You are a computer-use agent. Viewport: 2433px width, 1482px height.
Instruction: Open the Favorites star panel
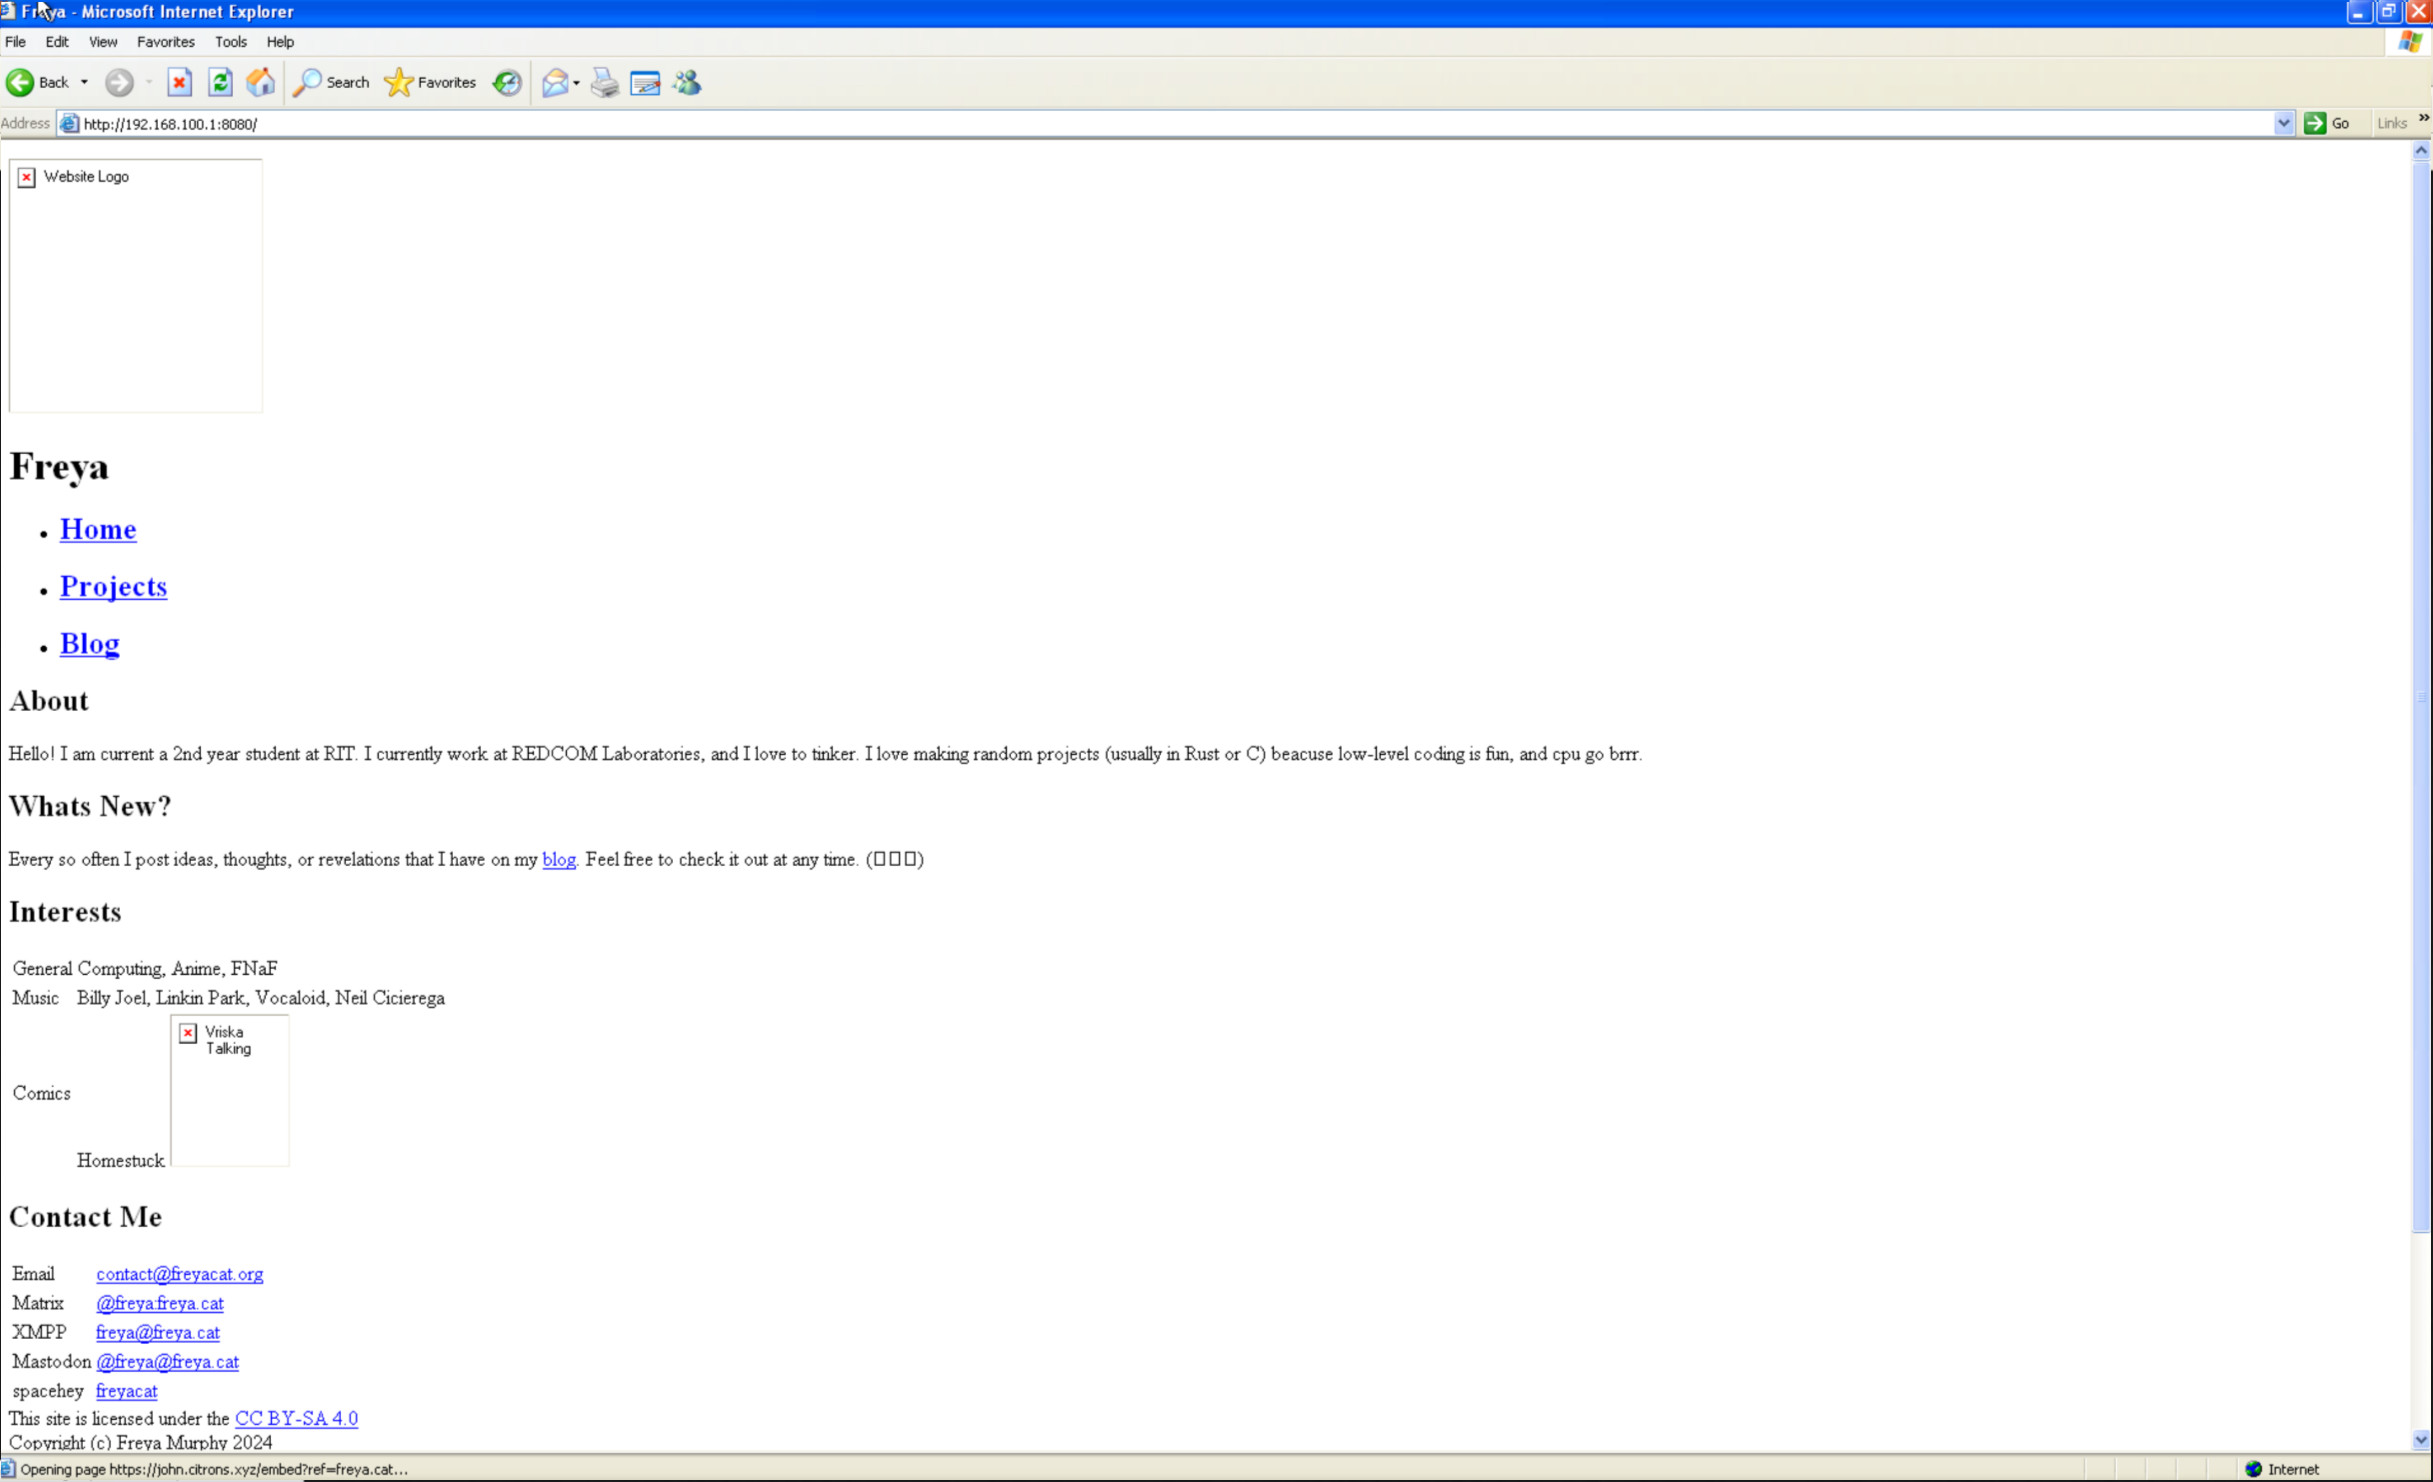(431, 83)
